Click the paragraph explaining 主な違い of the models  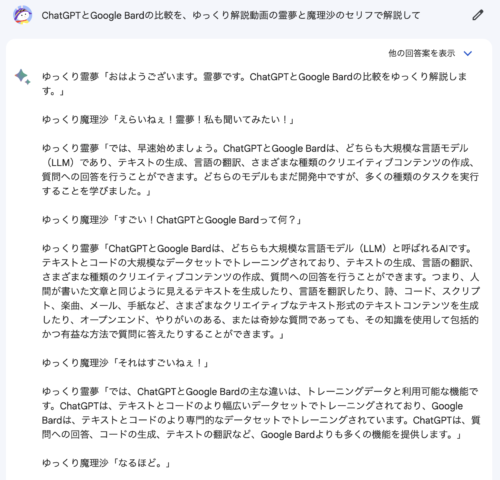point(261,413)
